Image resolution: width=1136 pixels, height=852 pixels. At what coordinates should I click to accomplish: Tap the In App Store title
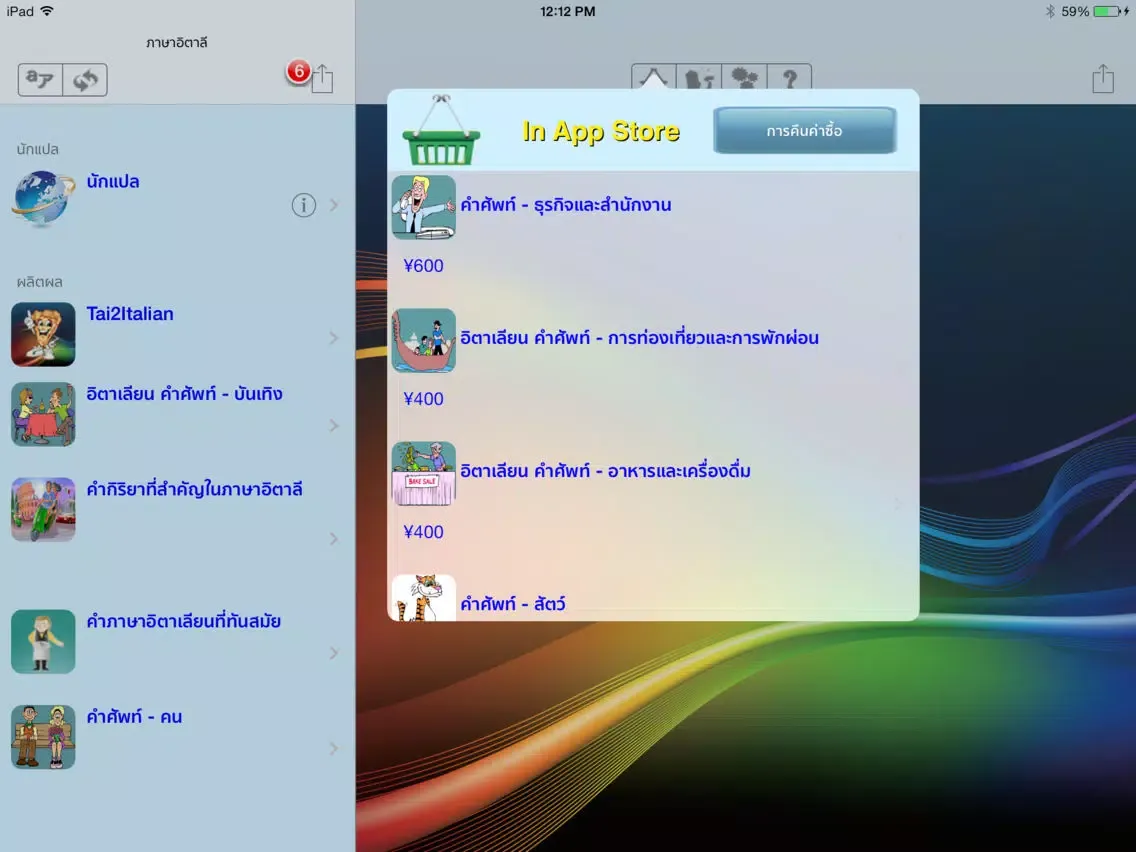click(601, 131)
